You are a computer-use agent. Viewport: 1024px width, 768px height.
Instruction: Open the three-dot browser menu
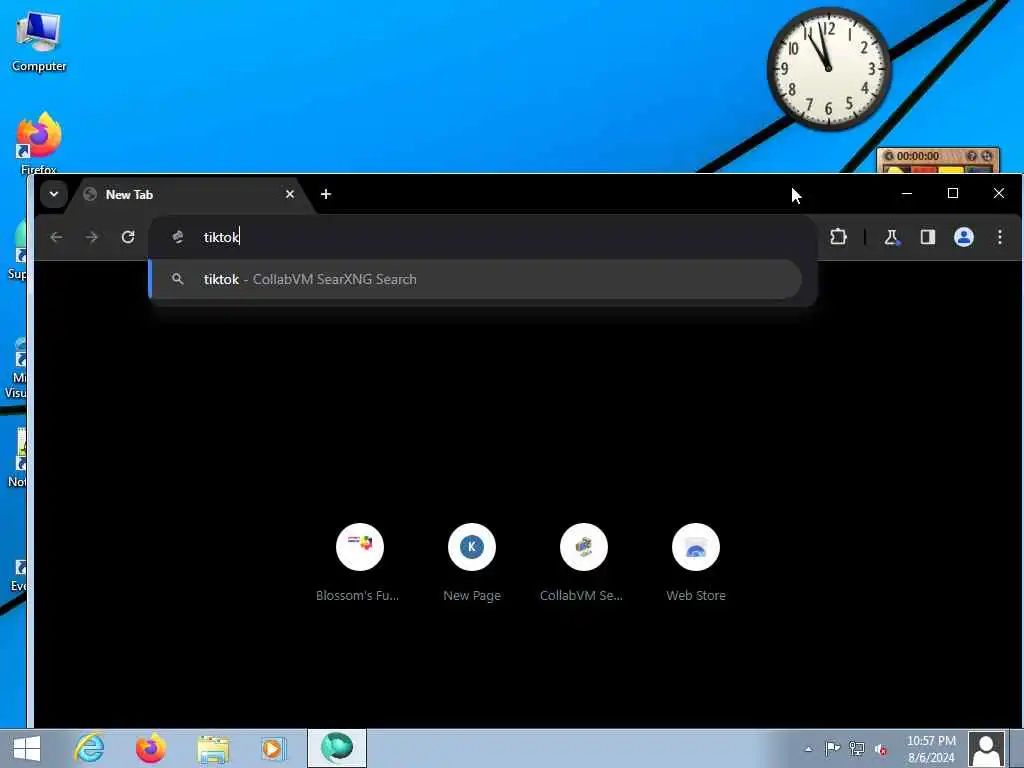point(1000,237)
